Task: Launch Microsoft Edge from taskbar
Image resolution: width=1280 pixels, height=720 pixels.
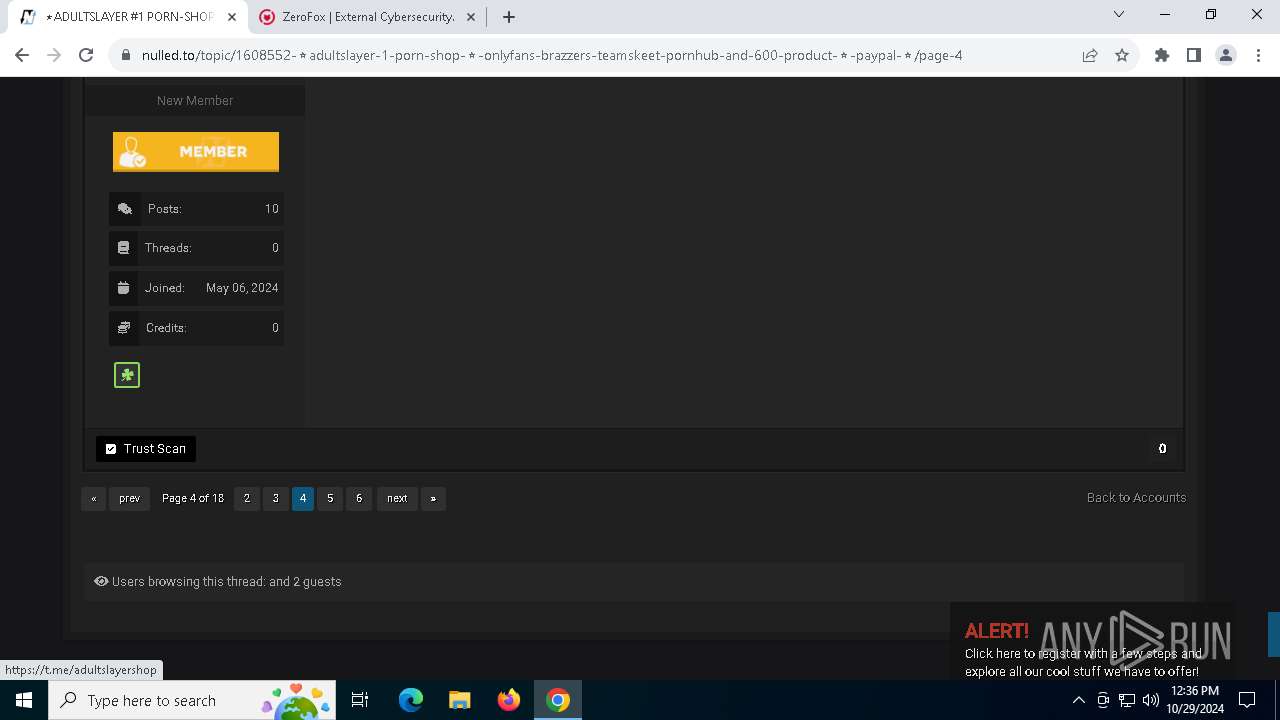Action: [411, 700]
